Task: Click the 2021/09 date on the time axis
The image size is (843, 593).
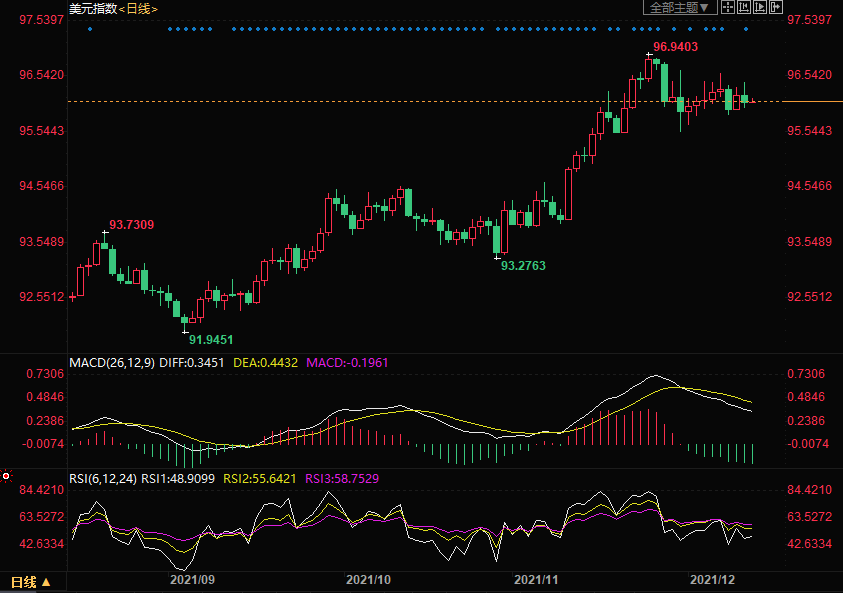Action: tap(192, 579)
